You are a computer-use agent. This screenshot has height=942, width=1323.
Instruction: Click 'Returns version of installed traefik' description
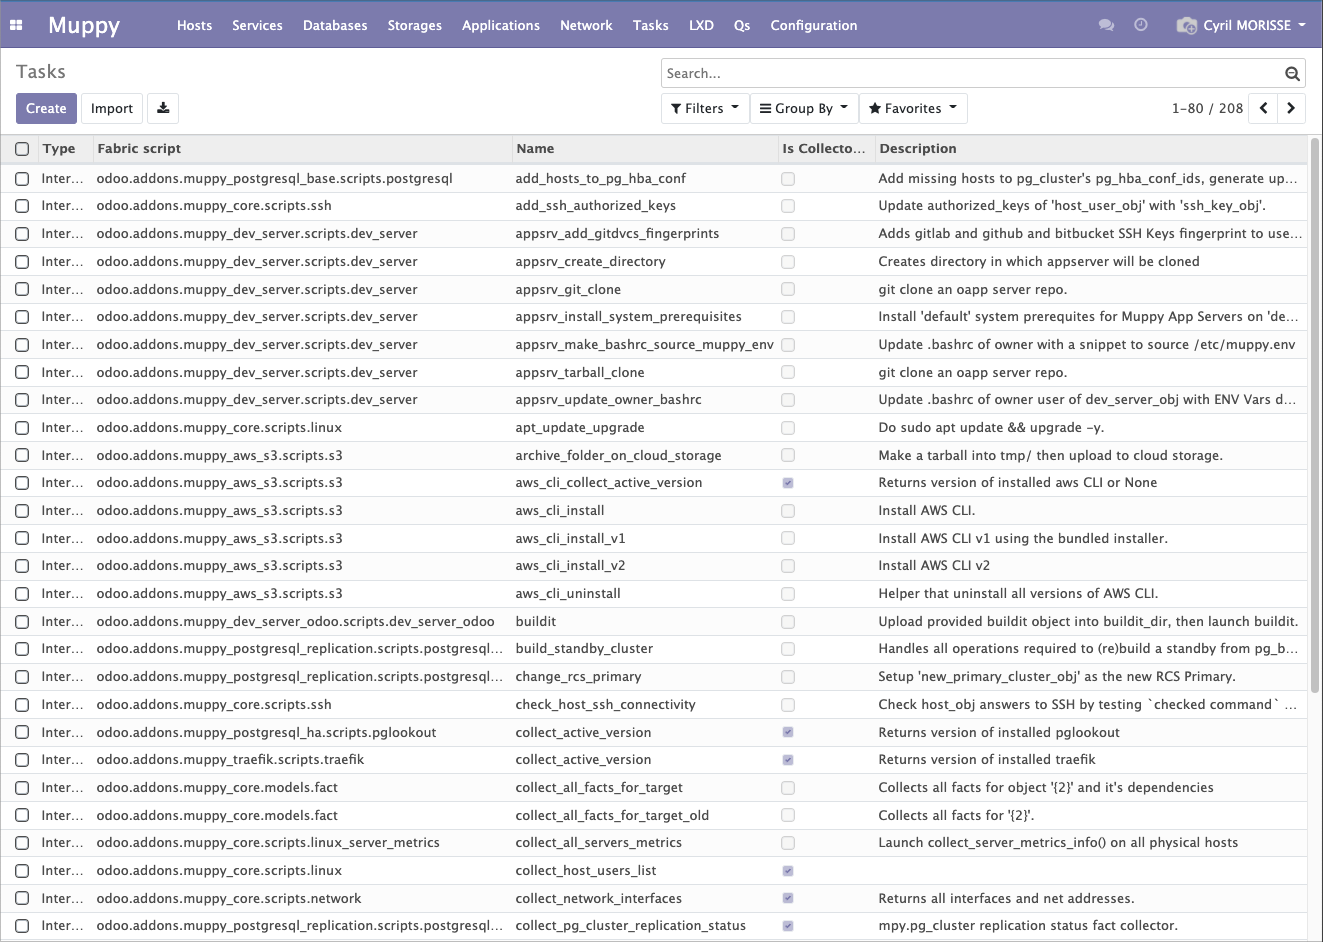click(x=986, y=760)
